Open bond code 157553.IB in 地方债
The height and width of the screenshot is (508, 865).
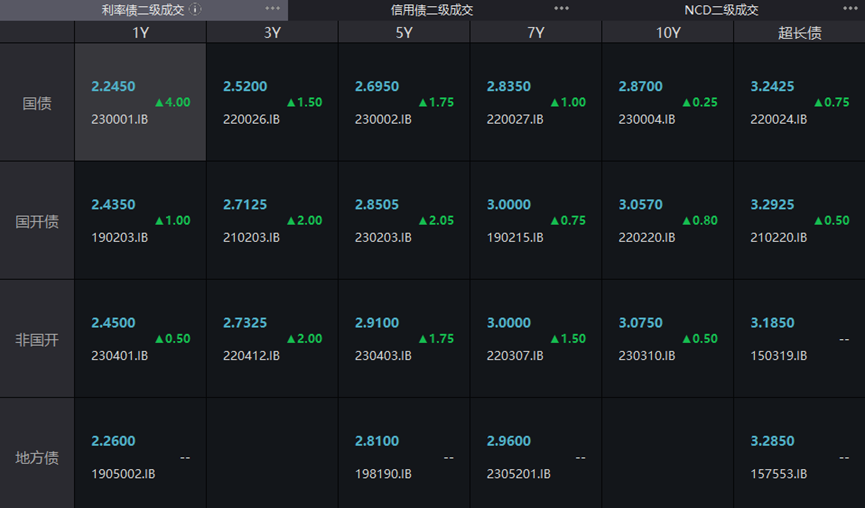click(778, 473)
